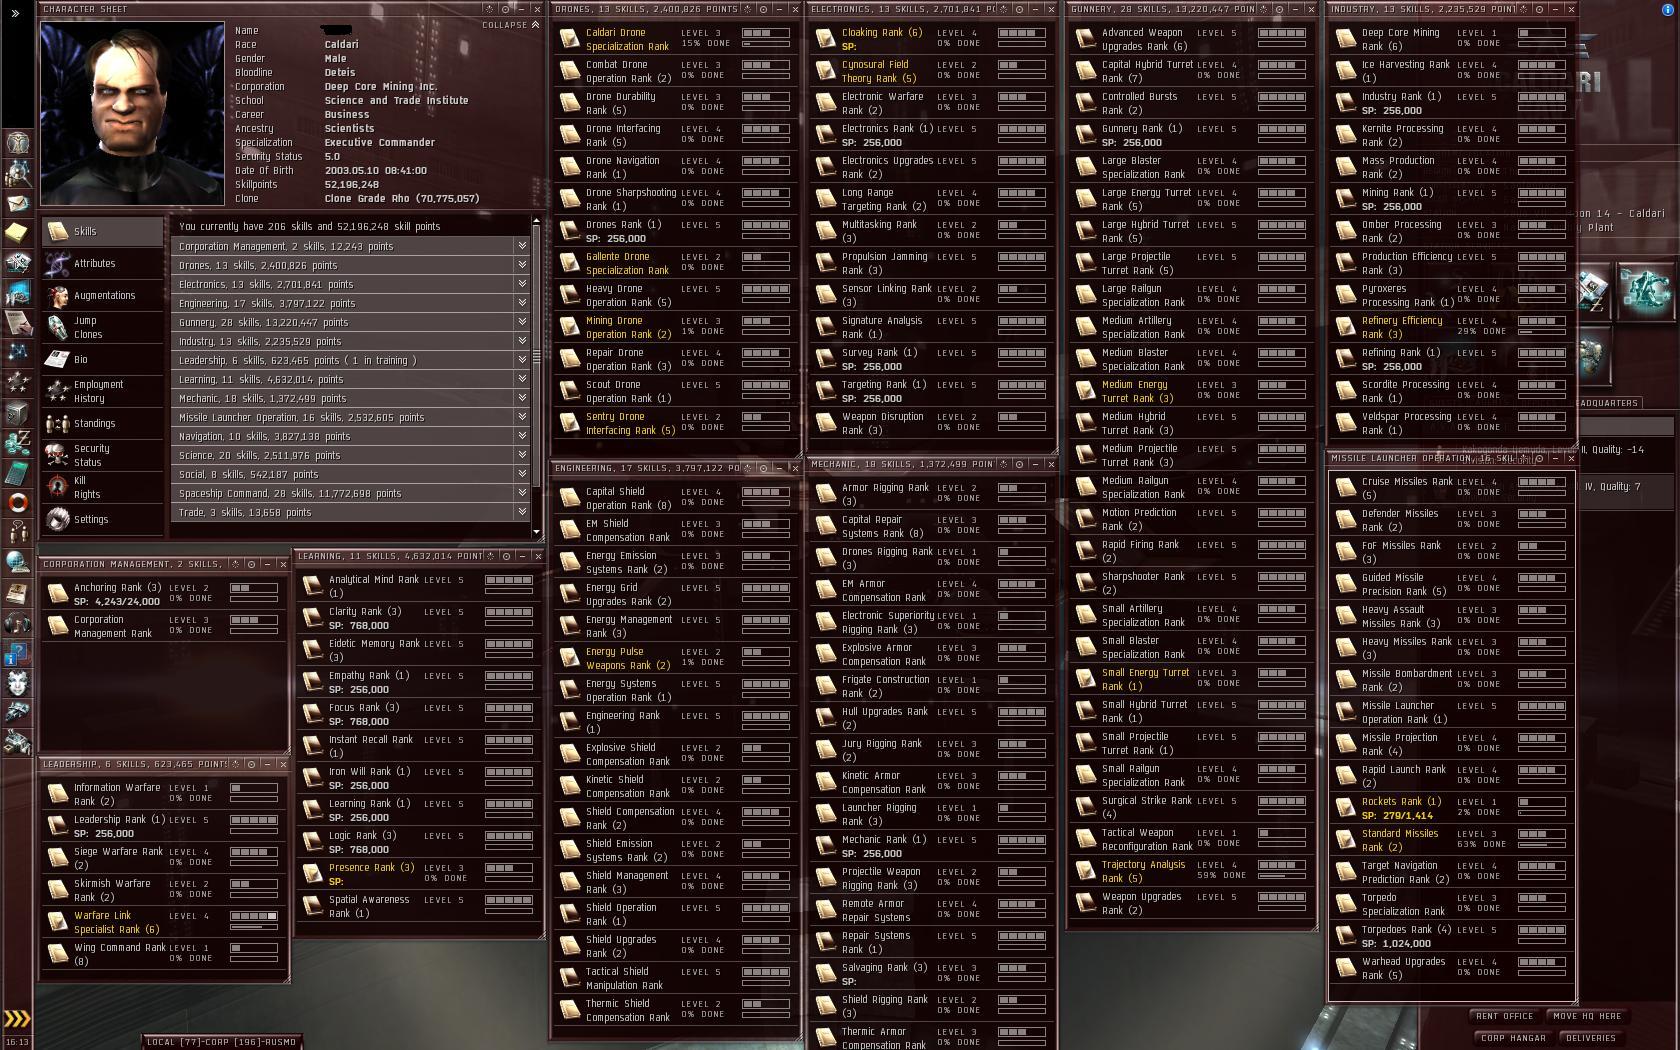Open the browser globe icon in the sidebar
Image resolution: width=1680 pixels, height=1050 pixels.
tap(17, 562)
